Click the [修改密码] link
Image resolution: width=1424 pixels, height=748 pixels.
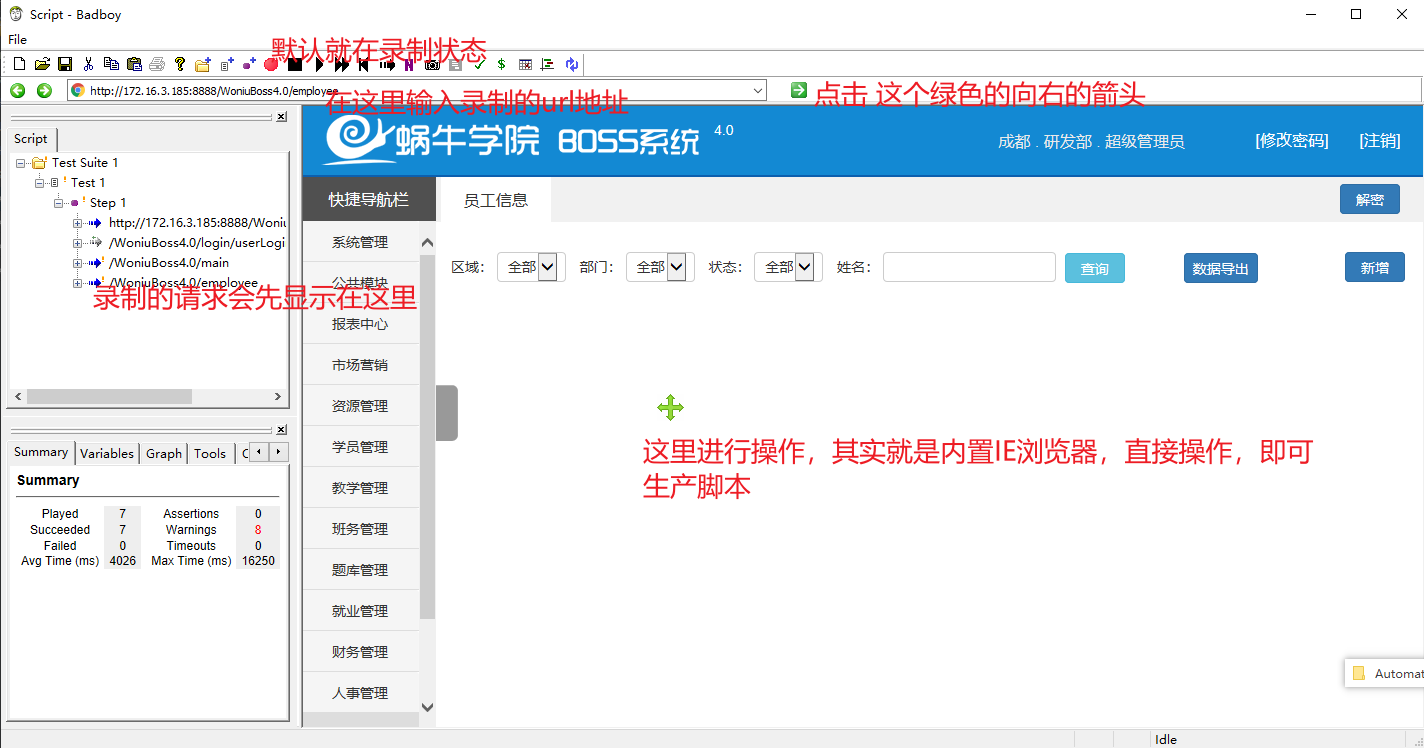pos(1292,141)
